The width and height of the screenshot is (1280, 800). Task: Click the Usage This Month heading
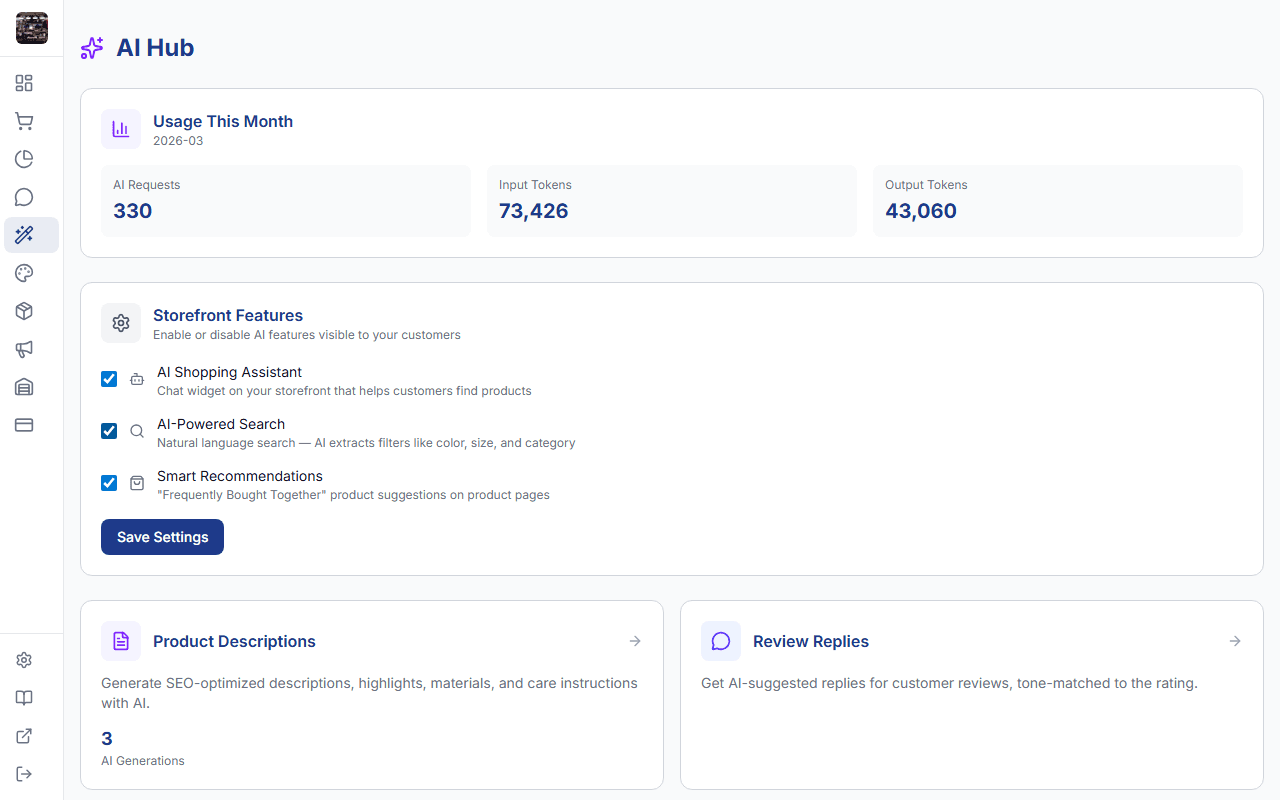[223, 122]
